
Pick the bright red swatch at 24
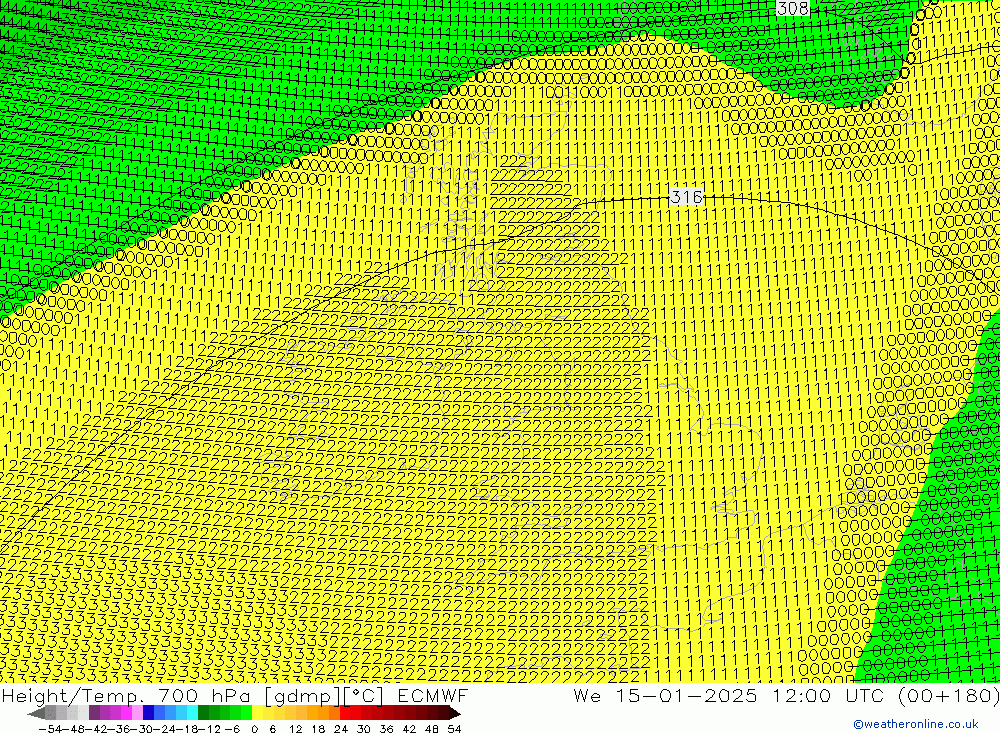tap(345, 713)
